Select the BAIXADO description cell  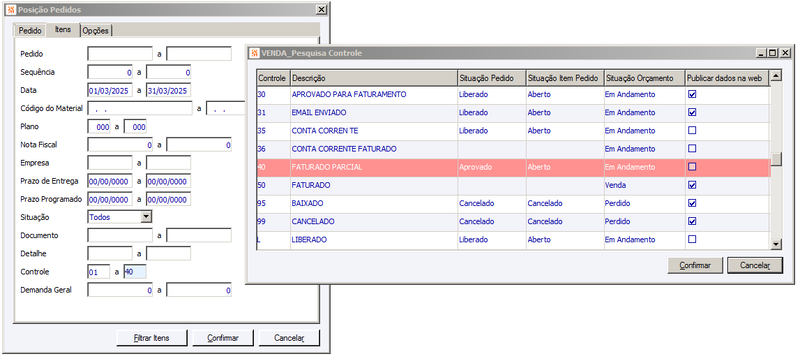click(373, 203)
